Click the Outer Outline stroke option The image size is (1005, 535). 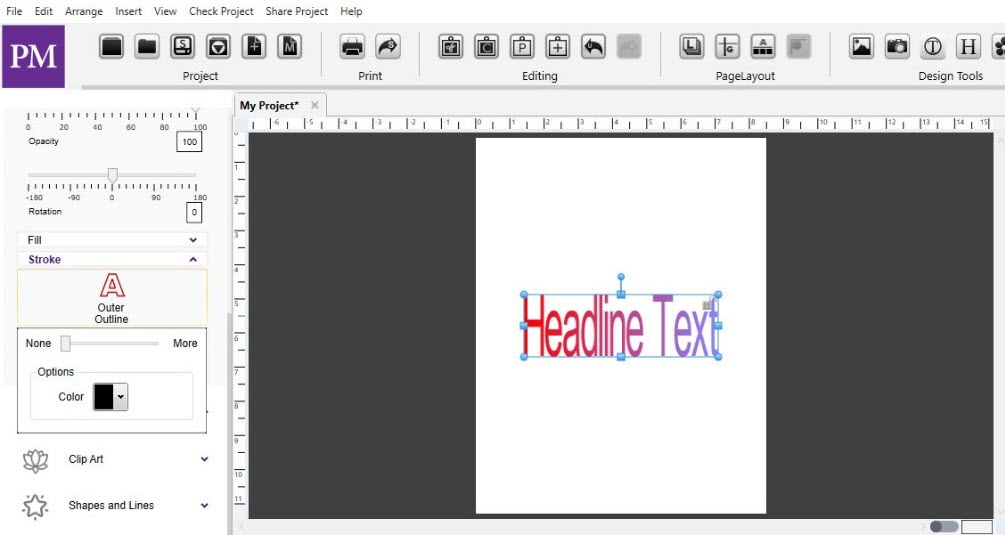[112, 299]
